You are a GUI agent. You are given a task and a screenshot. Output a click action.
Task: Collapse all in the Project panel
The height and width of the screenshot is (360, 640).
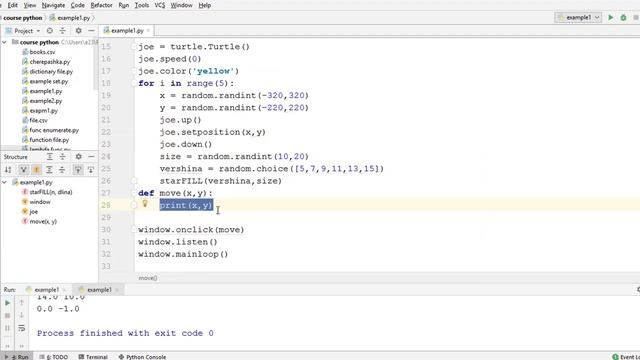coord(62,31)
